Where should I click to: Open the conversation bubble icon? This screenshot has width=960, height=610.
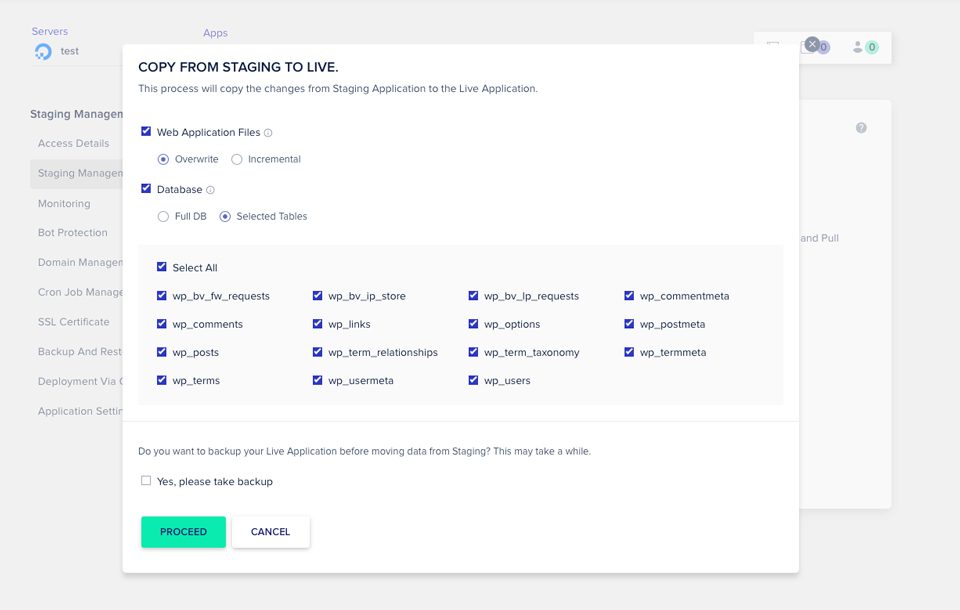[773, 46]
